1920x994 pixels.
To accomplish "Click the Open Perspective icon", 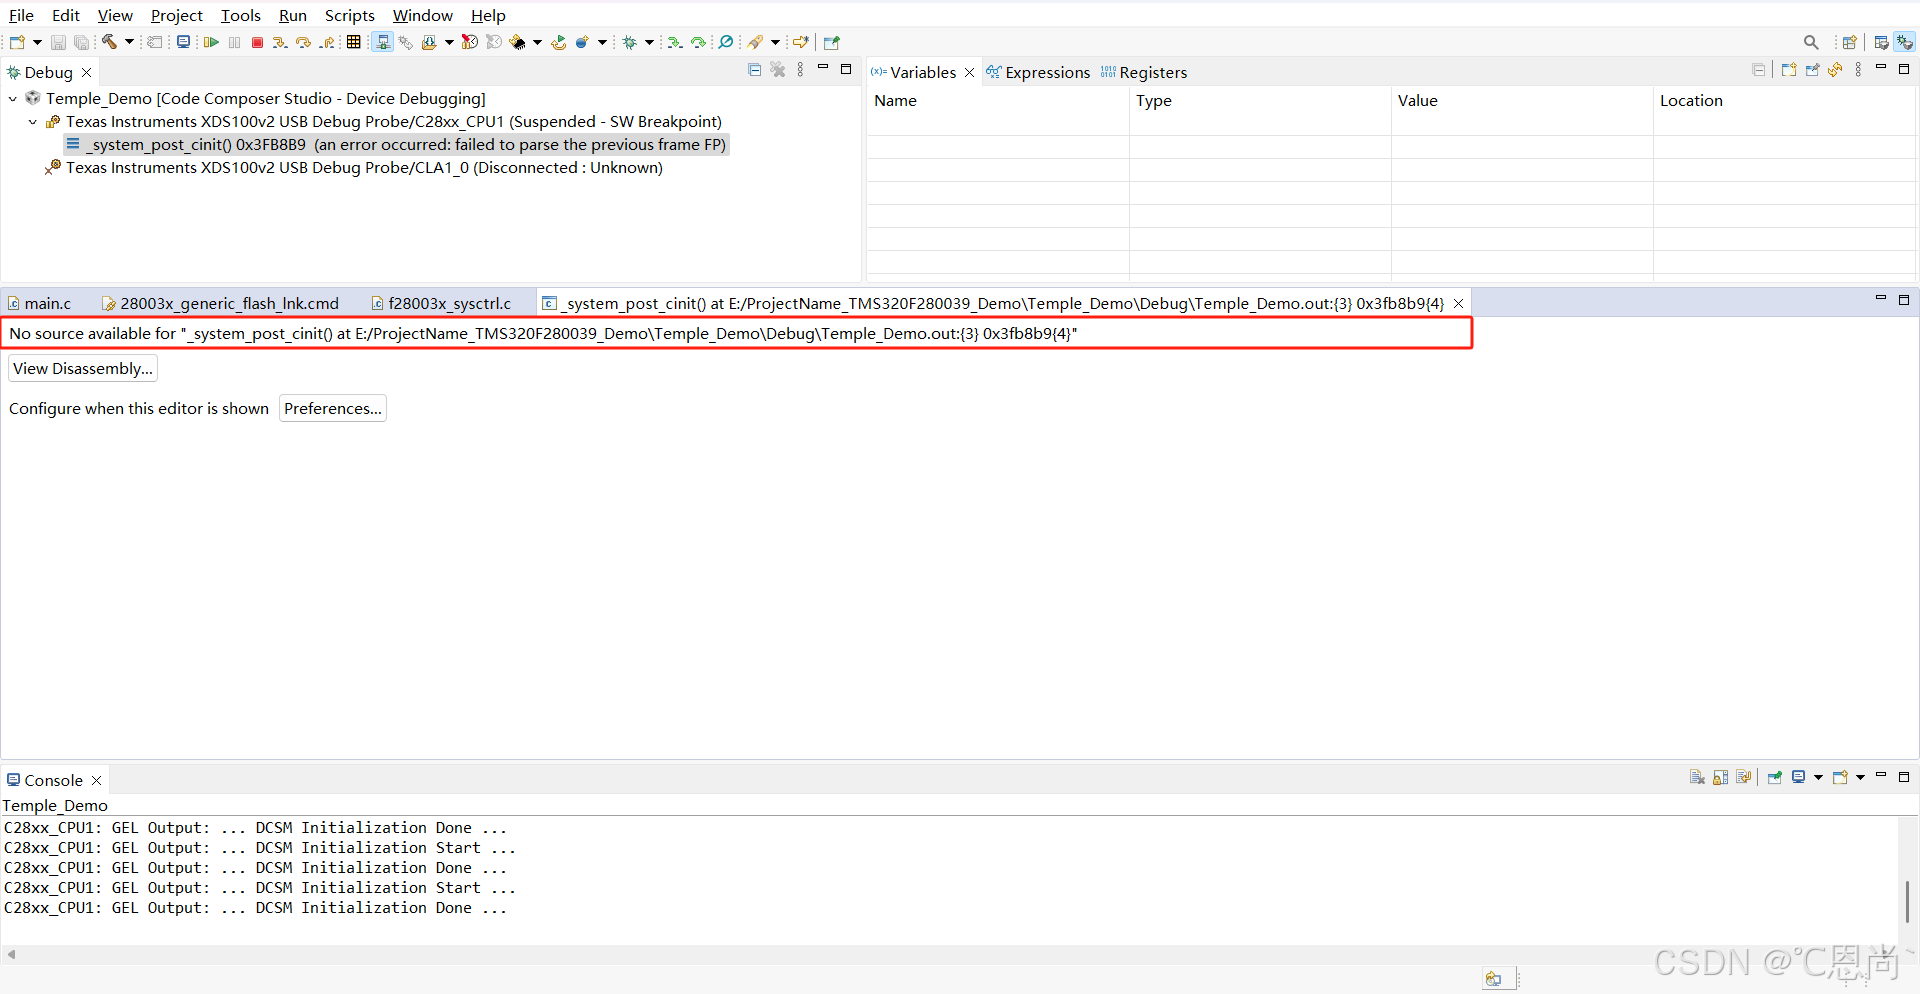I will pyautogui.click(x=1849, y=42).
